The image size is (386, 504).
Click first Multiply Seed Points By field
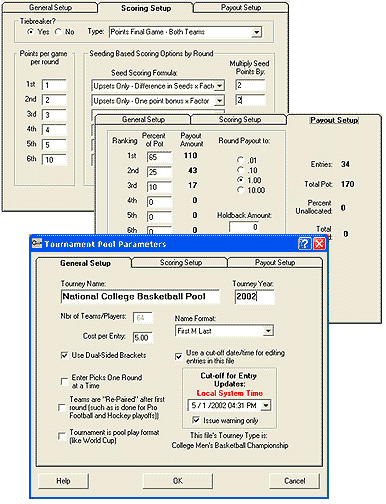click(x=251, y=85)
